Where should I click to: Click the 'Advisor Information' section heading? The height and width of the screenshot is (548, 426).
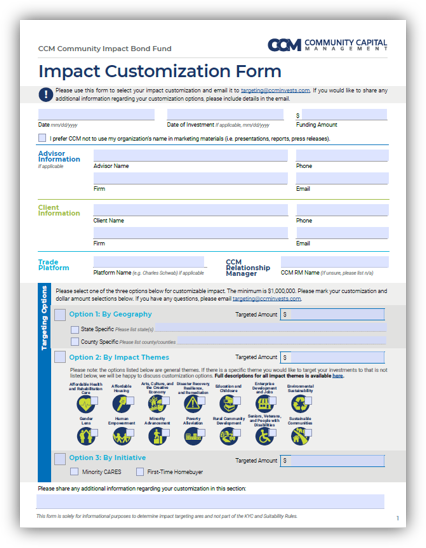[59, 156]
